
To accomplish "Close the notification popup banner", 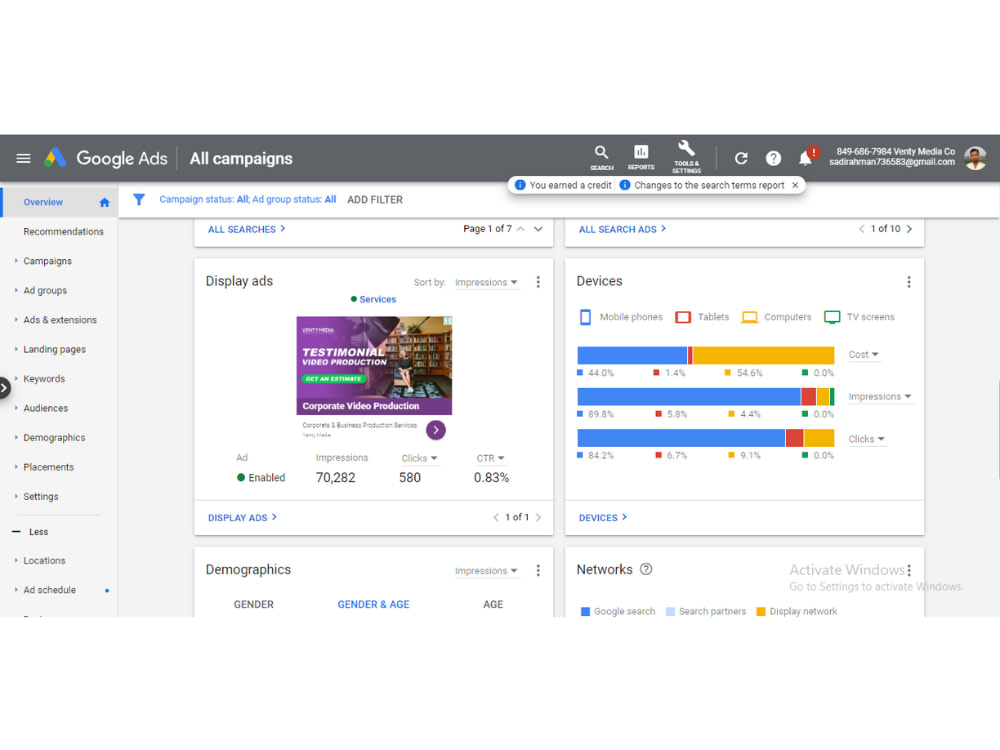I will click(795, 185).
